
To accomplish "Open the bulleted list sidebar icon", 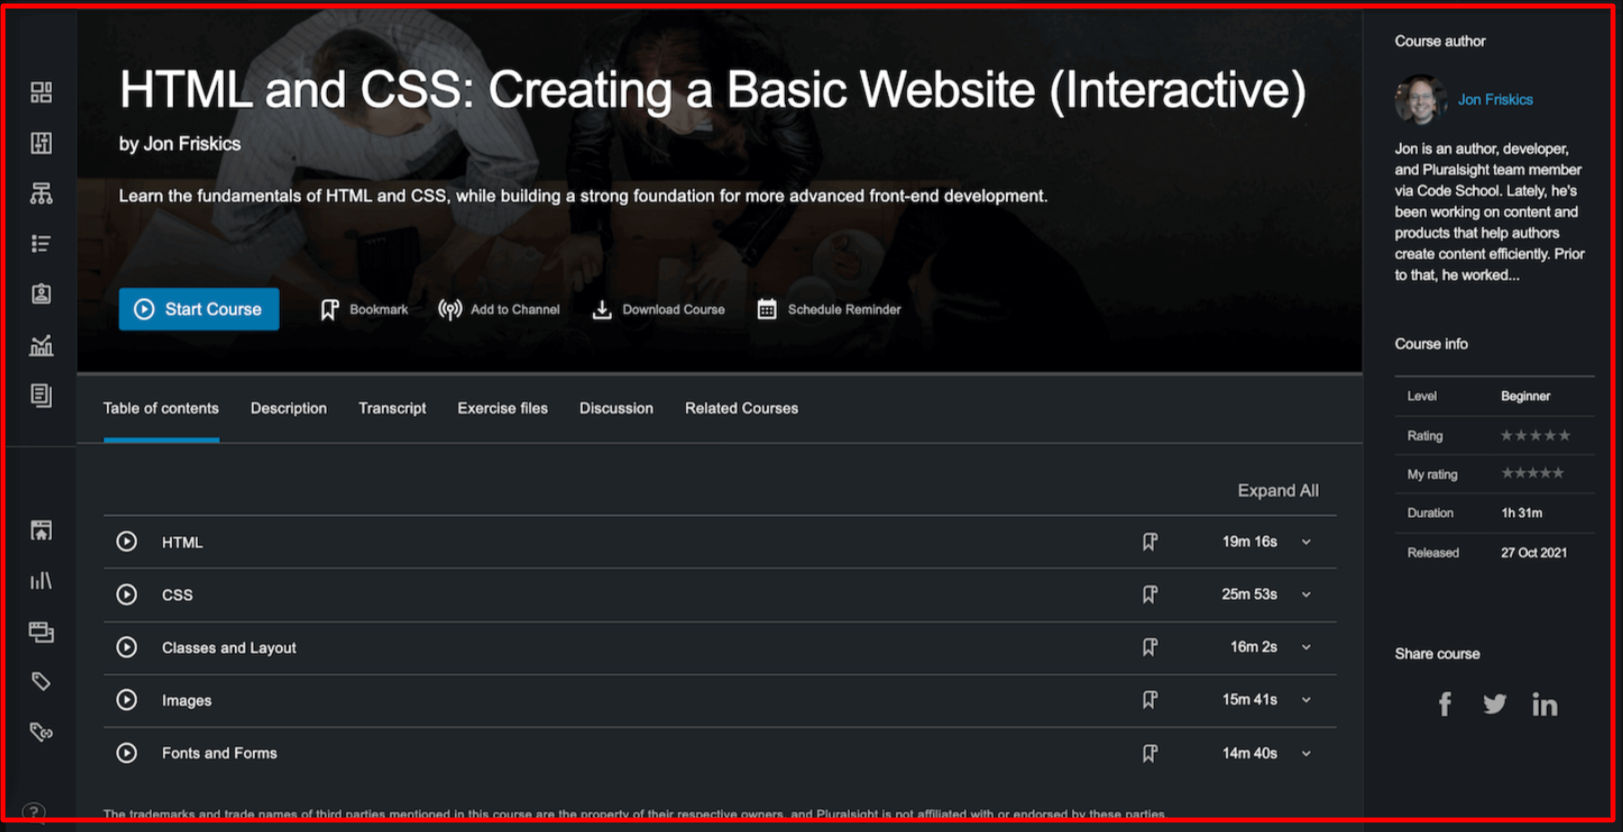I will coord(41,244).
